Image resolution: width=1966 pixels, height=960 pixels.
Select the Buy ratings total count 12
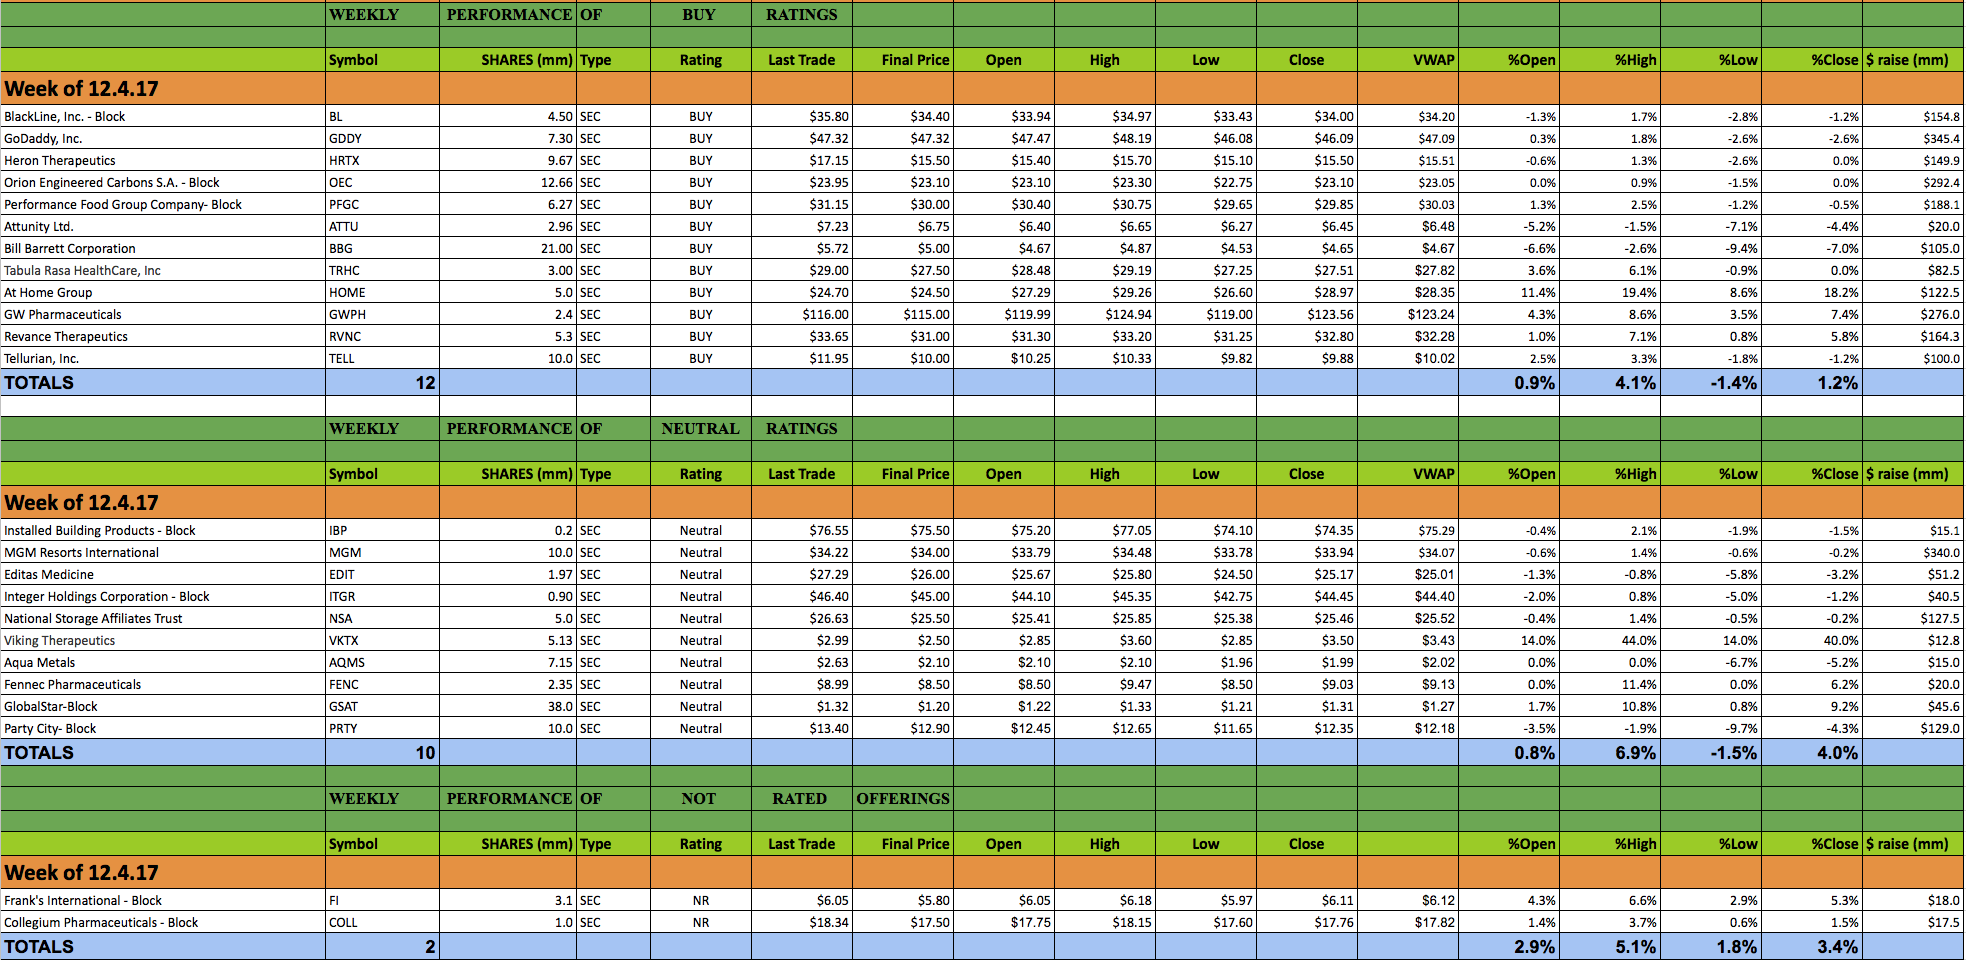pyautogui.click(x=382, y=382)
